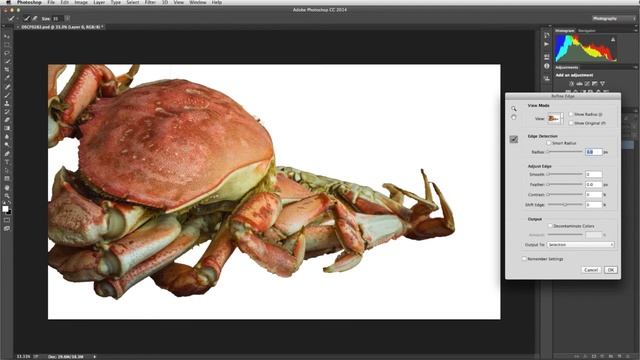Image resolution: width=640 pixels, height=360 pixels.
Task: Check the Remember Settings option
Action: tap(524, 259)
